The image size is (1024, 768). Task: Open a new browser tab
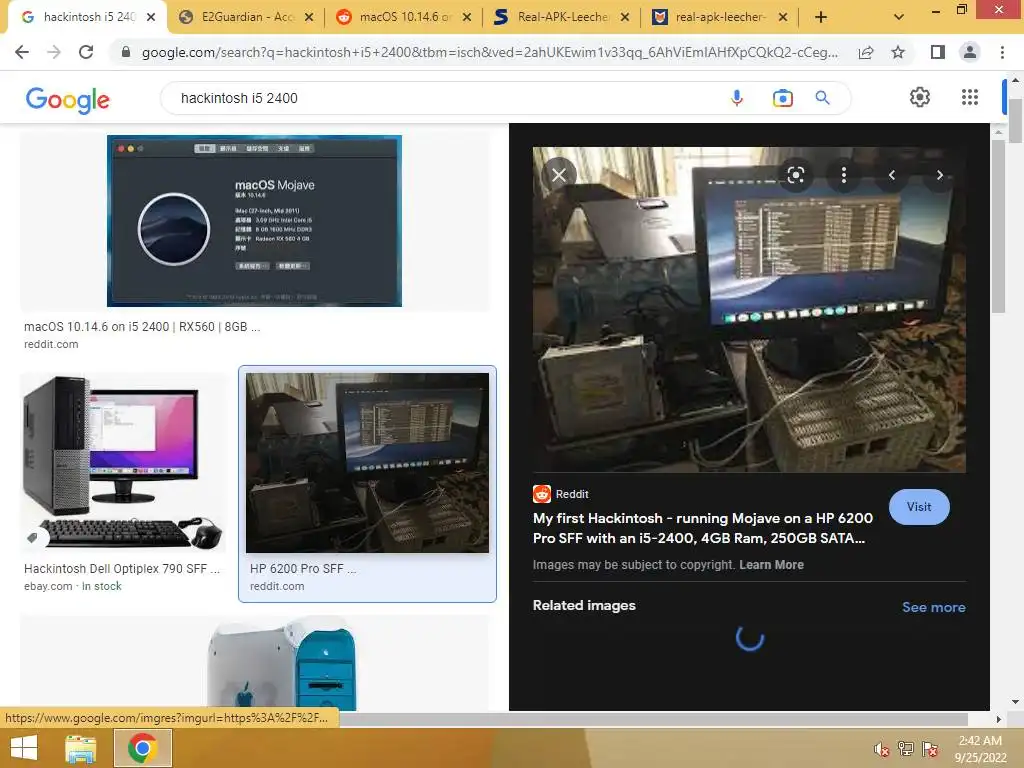click(821, 17)
